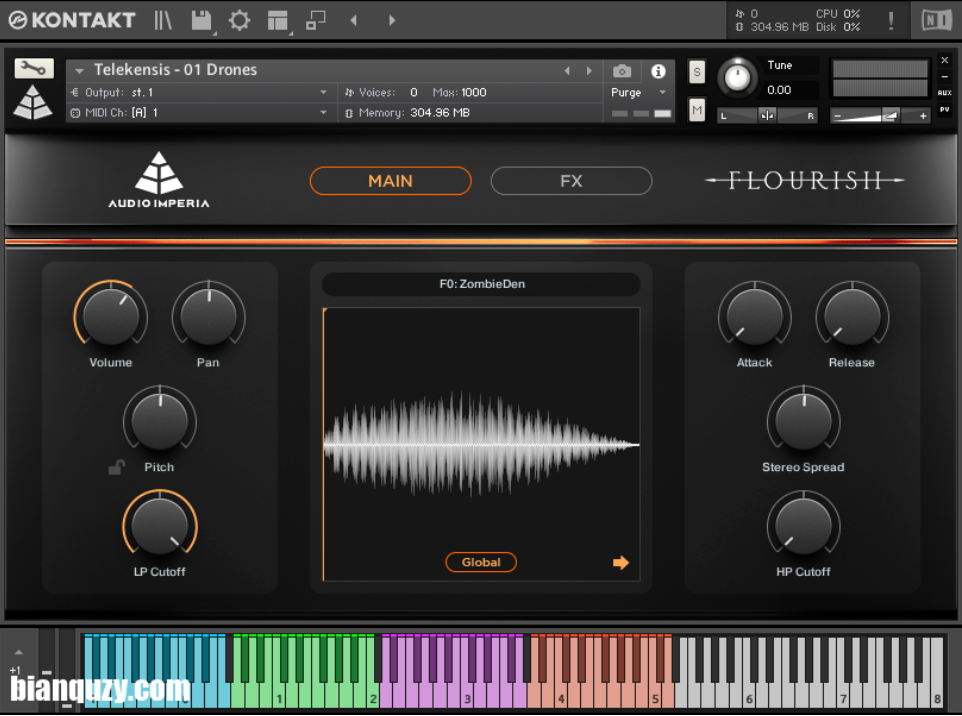Click the volume plus button in header
Image resolution: width=962 pixels, height=716 pixels.
pos(923,115)
